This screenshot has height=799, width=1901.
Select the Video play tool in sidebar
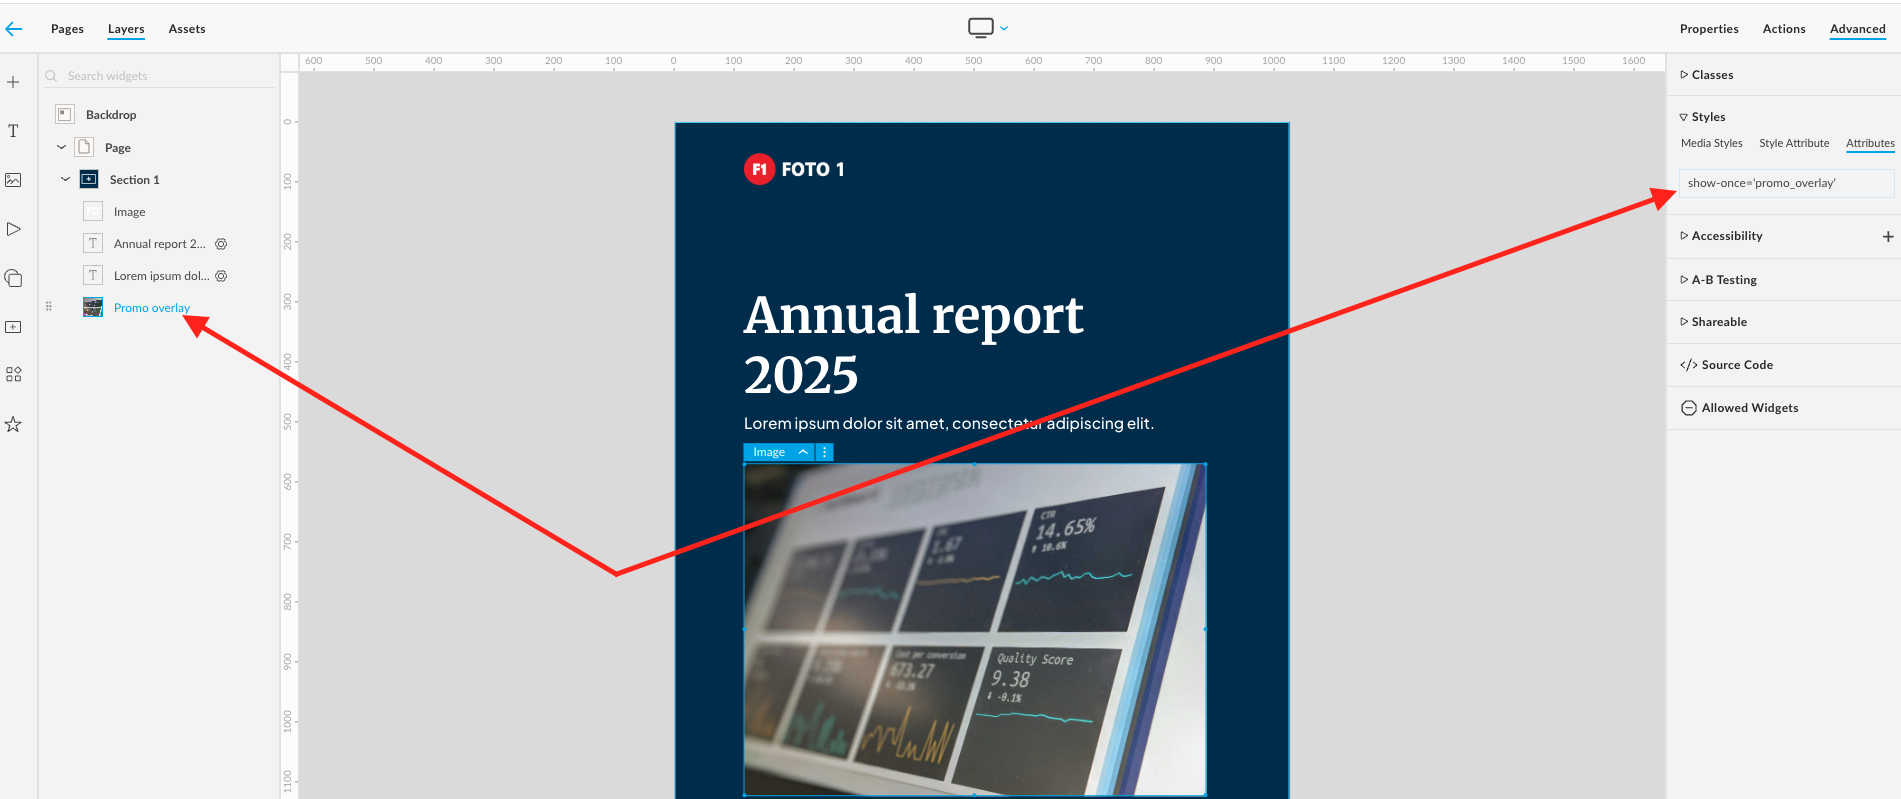13,229
